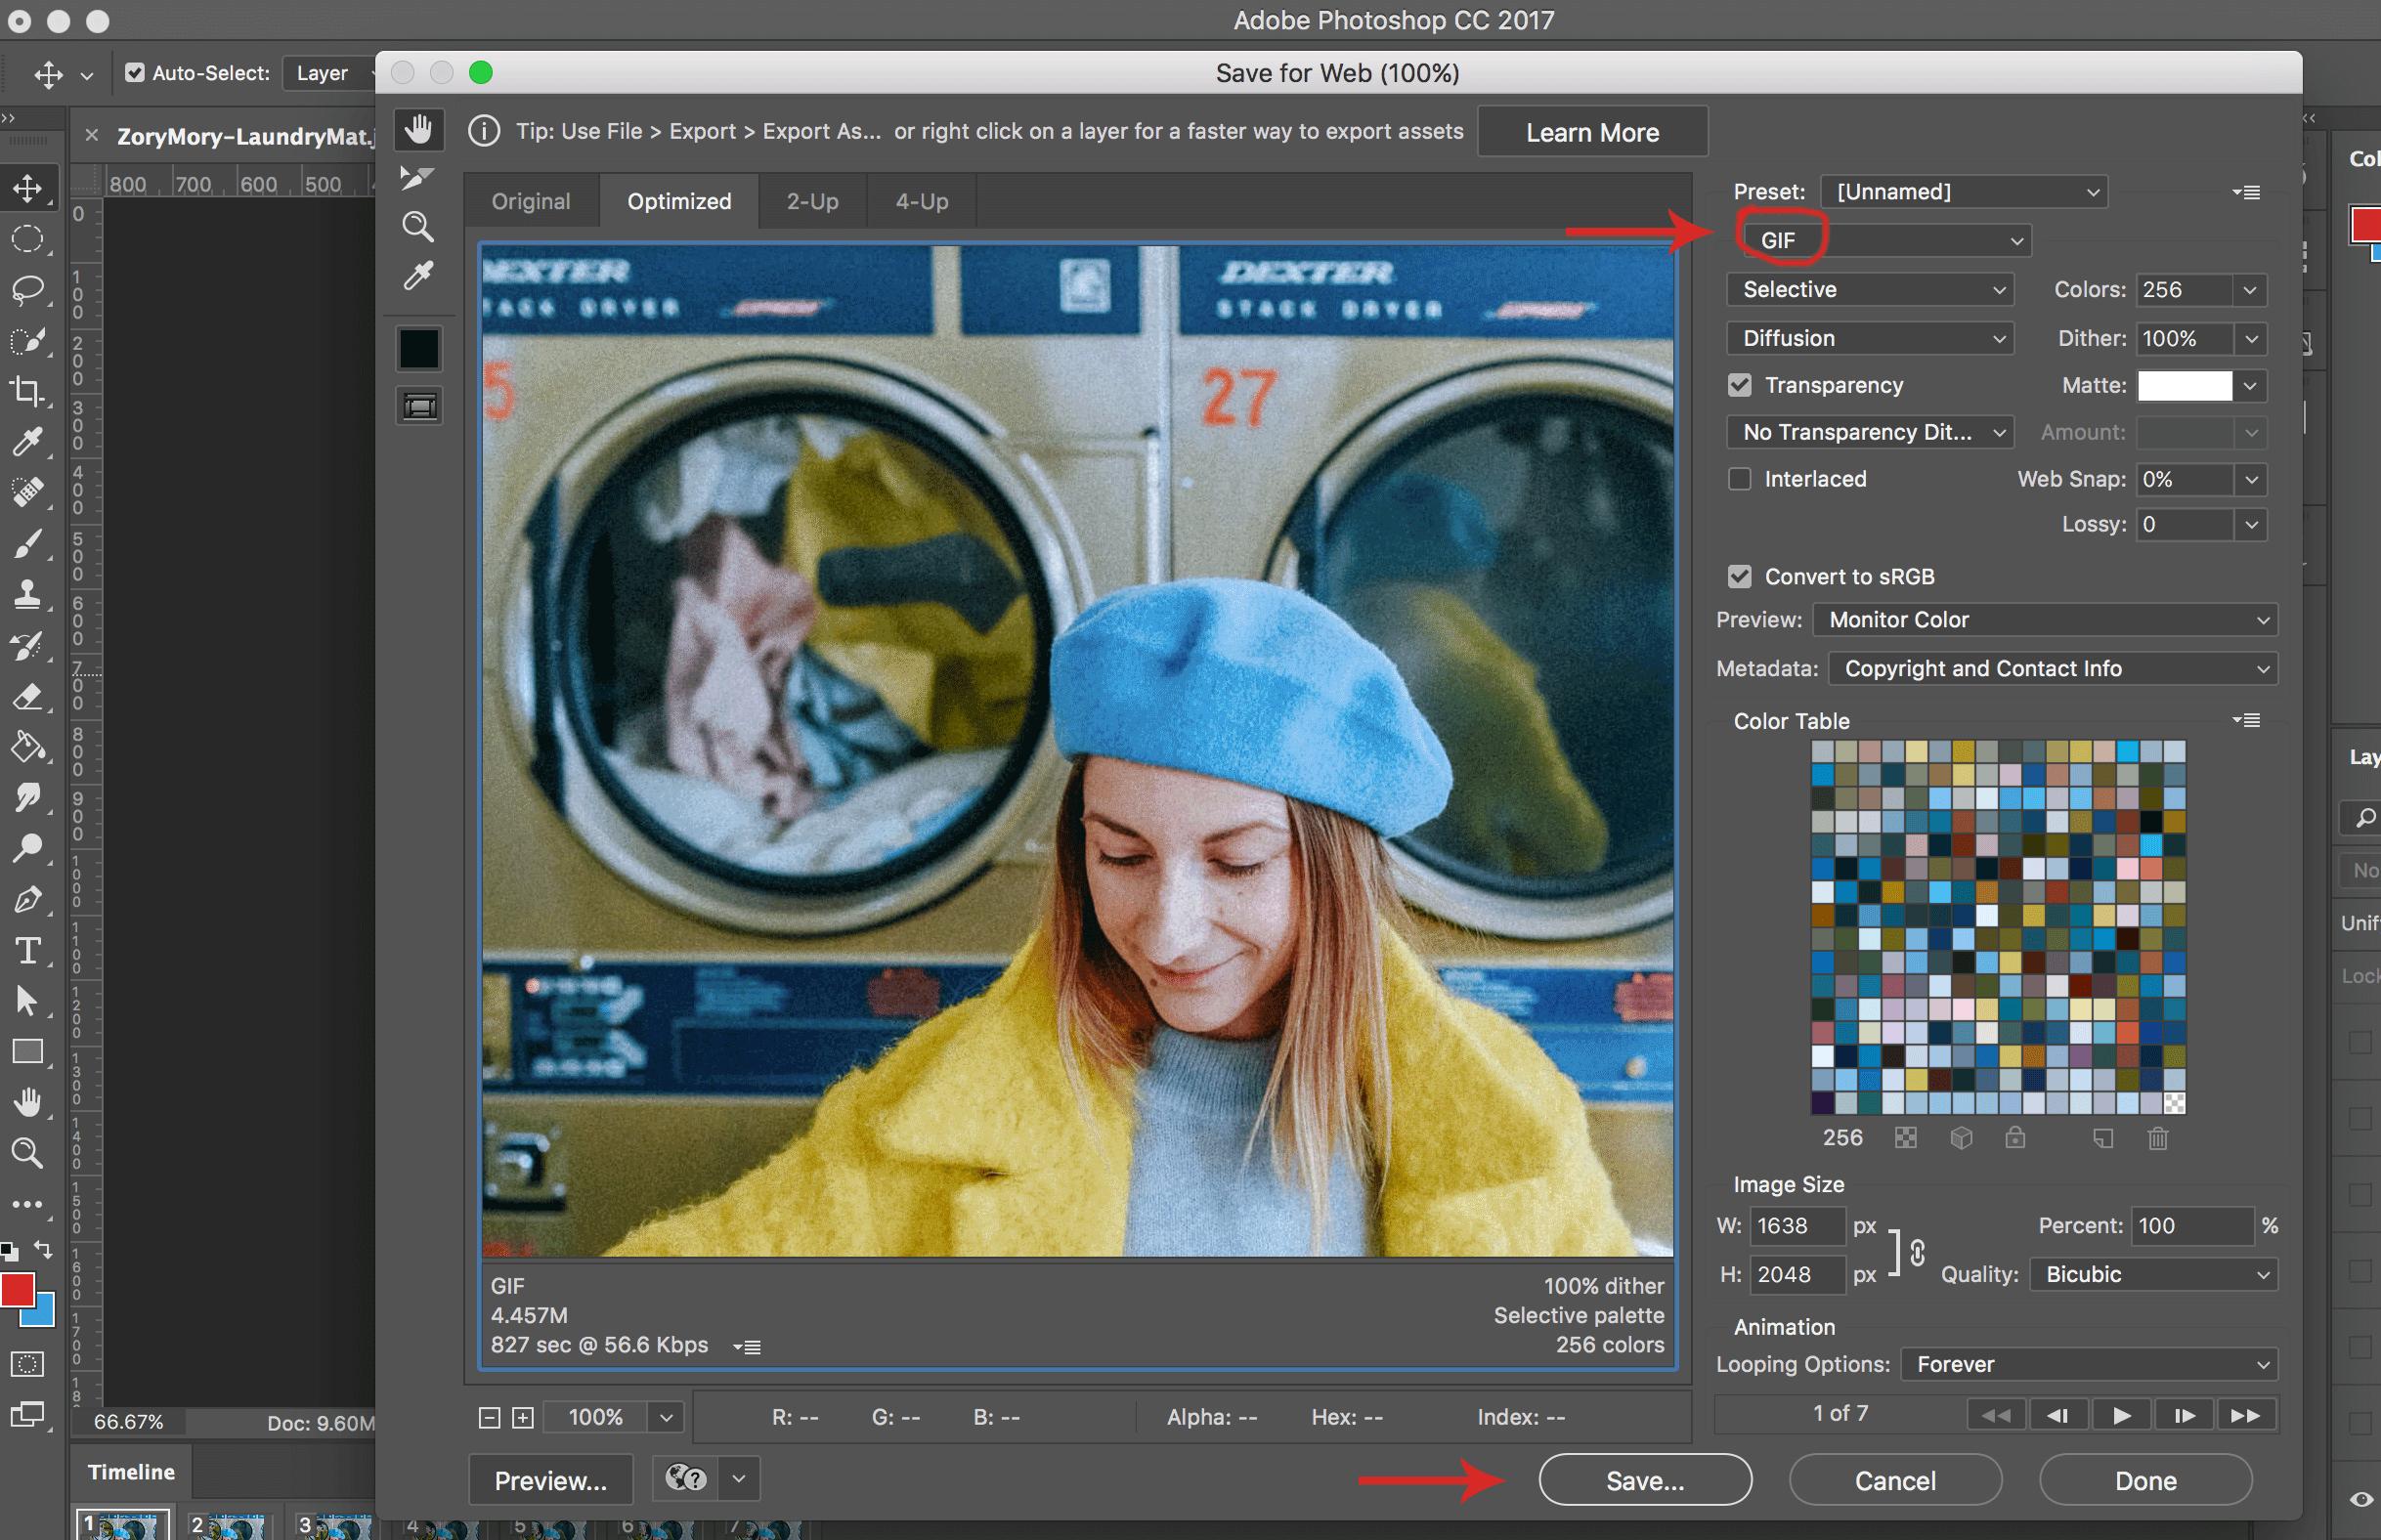The height and width of the screenshot is (1540, 2381).
Task: Shift selected colors to web palette cube
Action: point(1960,1138)
